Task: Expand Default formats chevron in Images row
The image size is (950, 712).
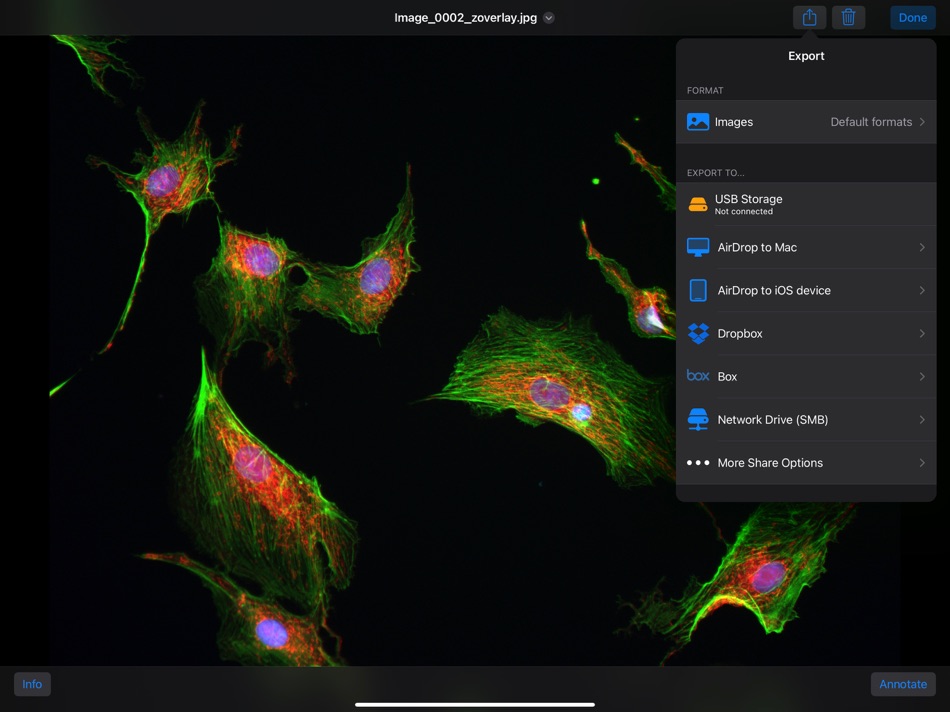Action: [922, 122]
